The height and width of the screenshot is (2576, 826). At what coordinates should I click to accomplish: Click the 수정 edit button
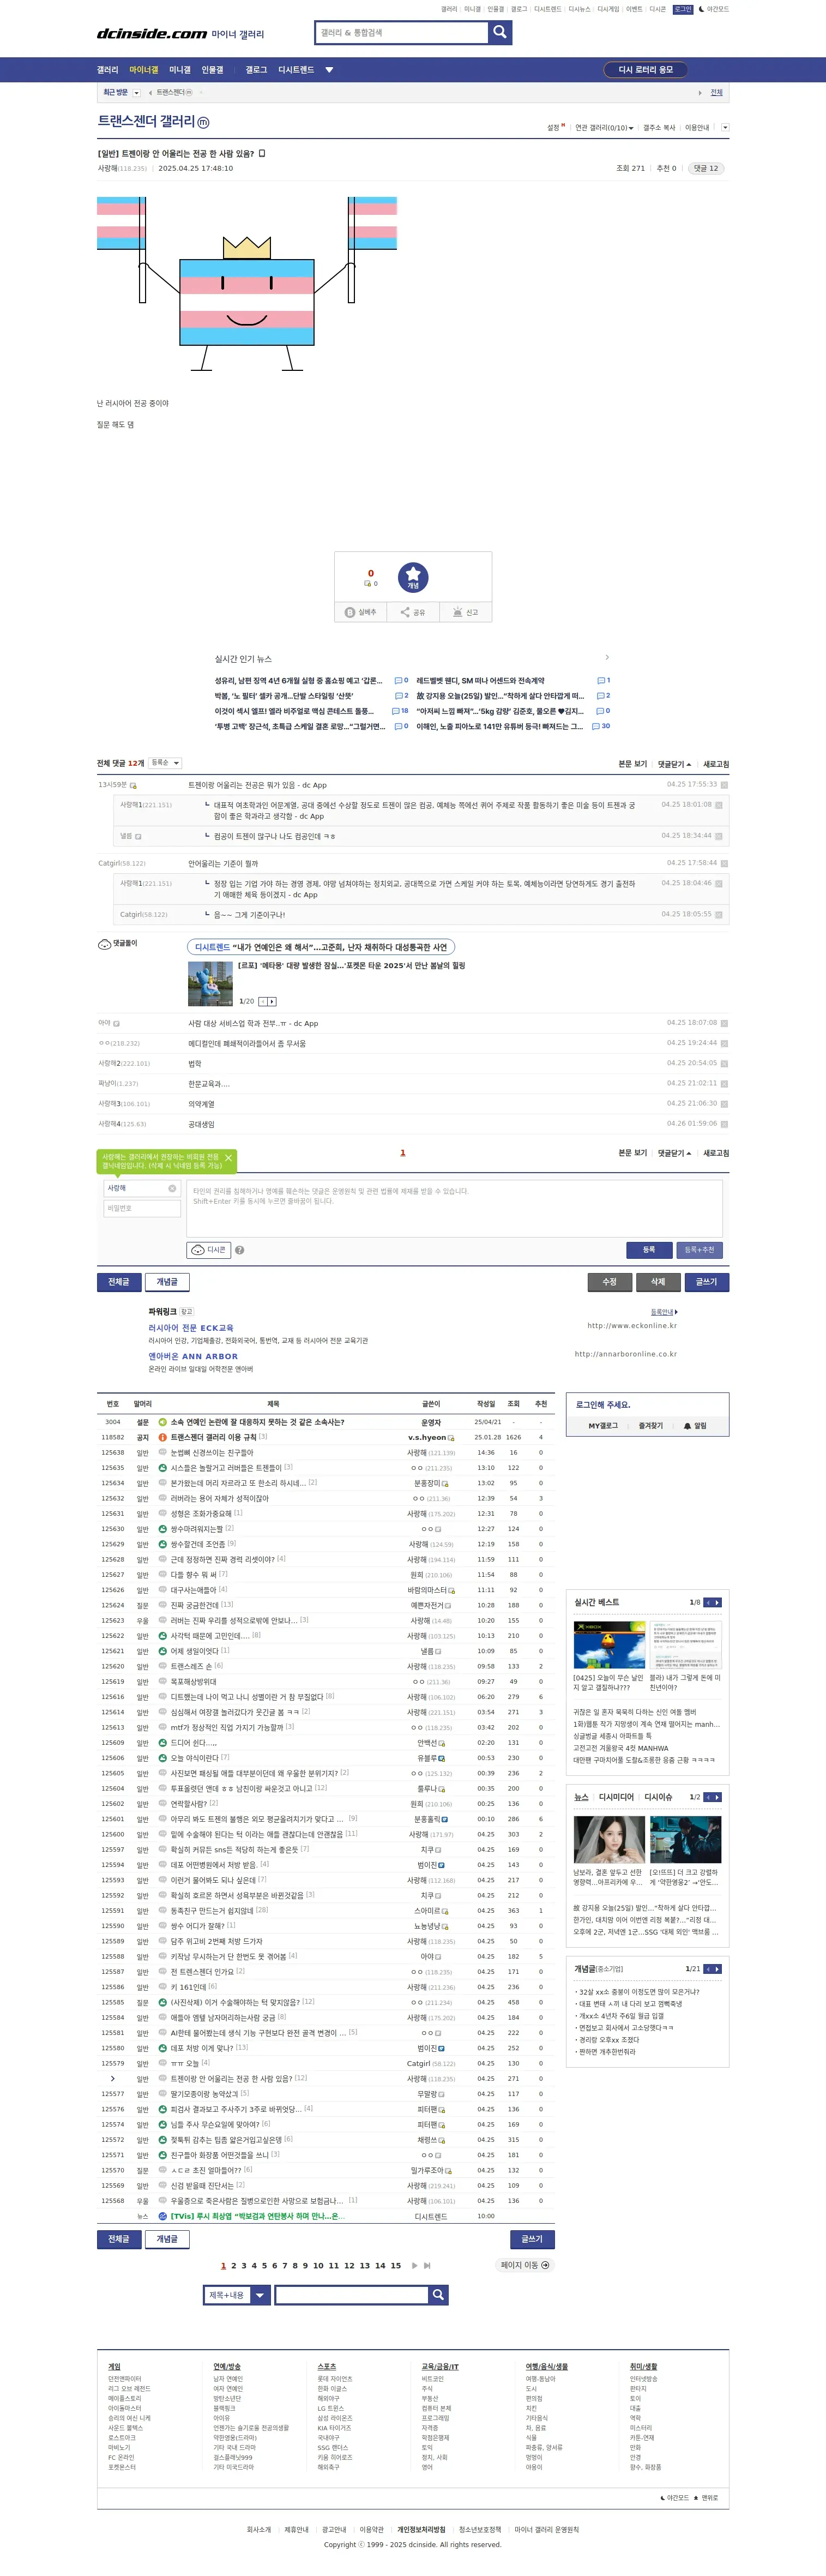click(x=609, y=1282)
